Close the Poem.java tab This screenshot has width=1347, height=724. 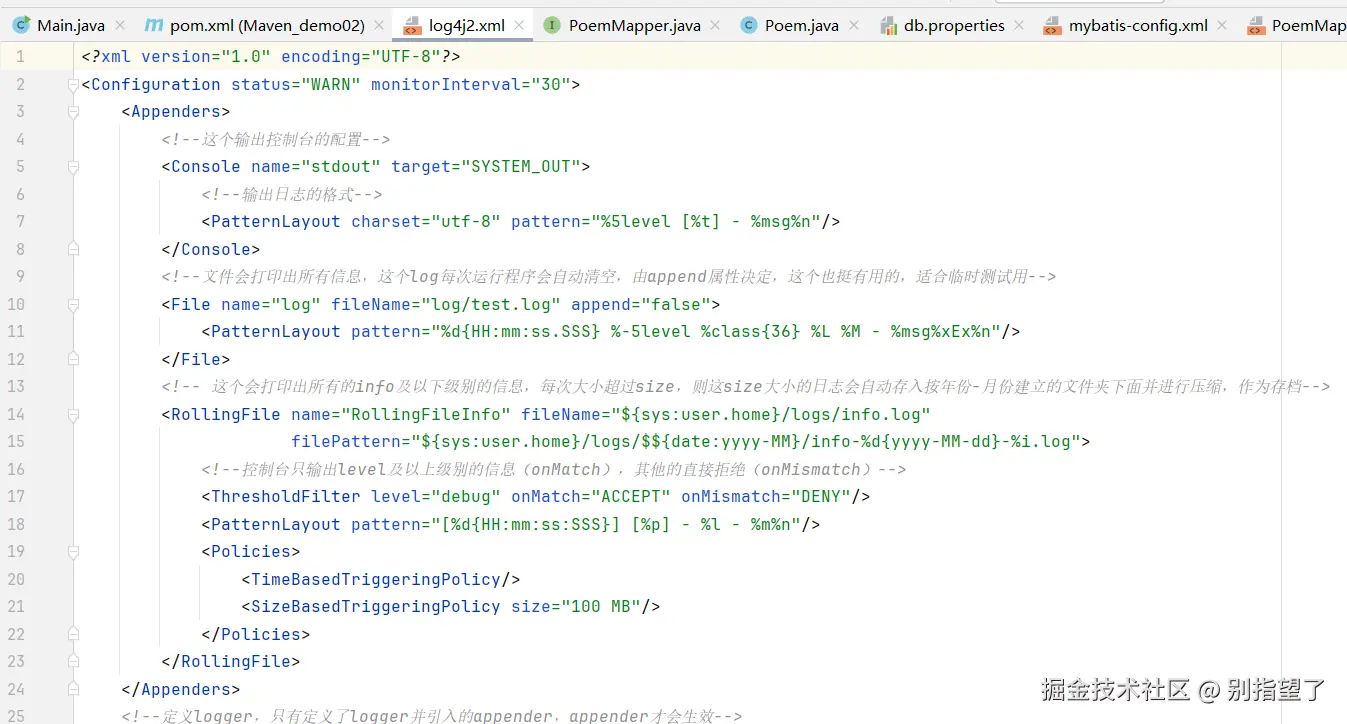(855, 26)
